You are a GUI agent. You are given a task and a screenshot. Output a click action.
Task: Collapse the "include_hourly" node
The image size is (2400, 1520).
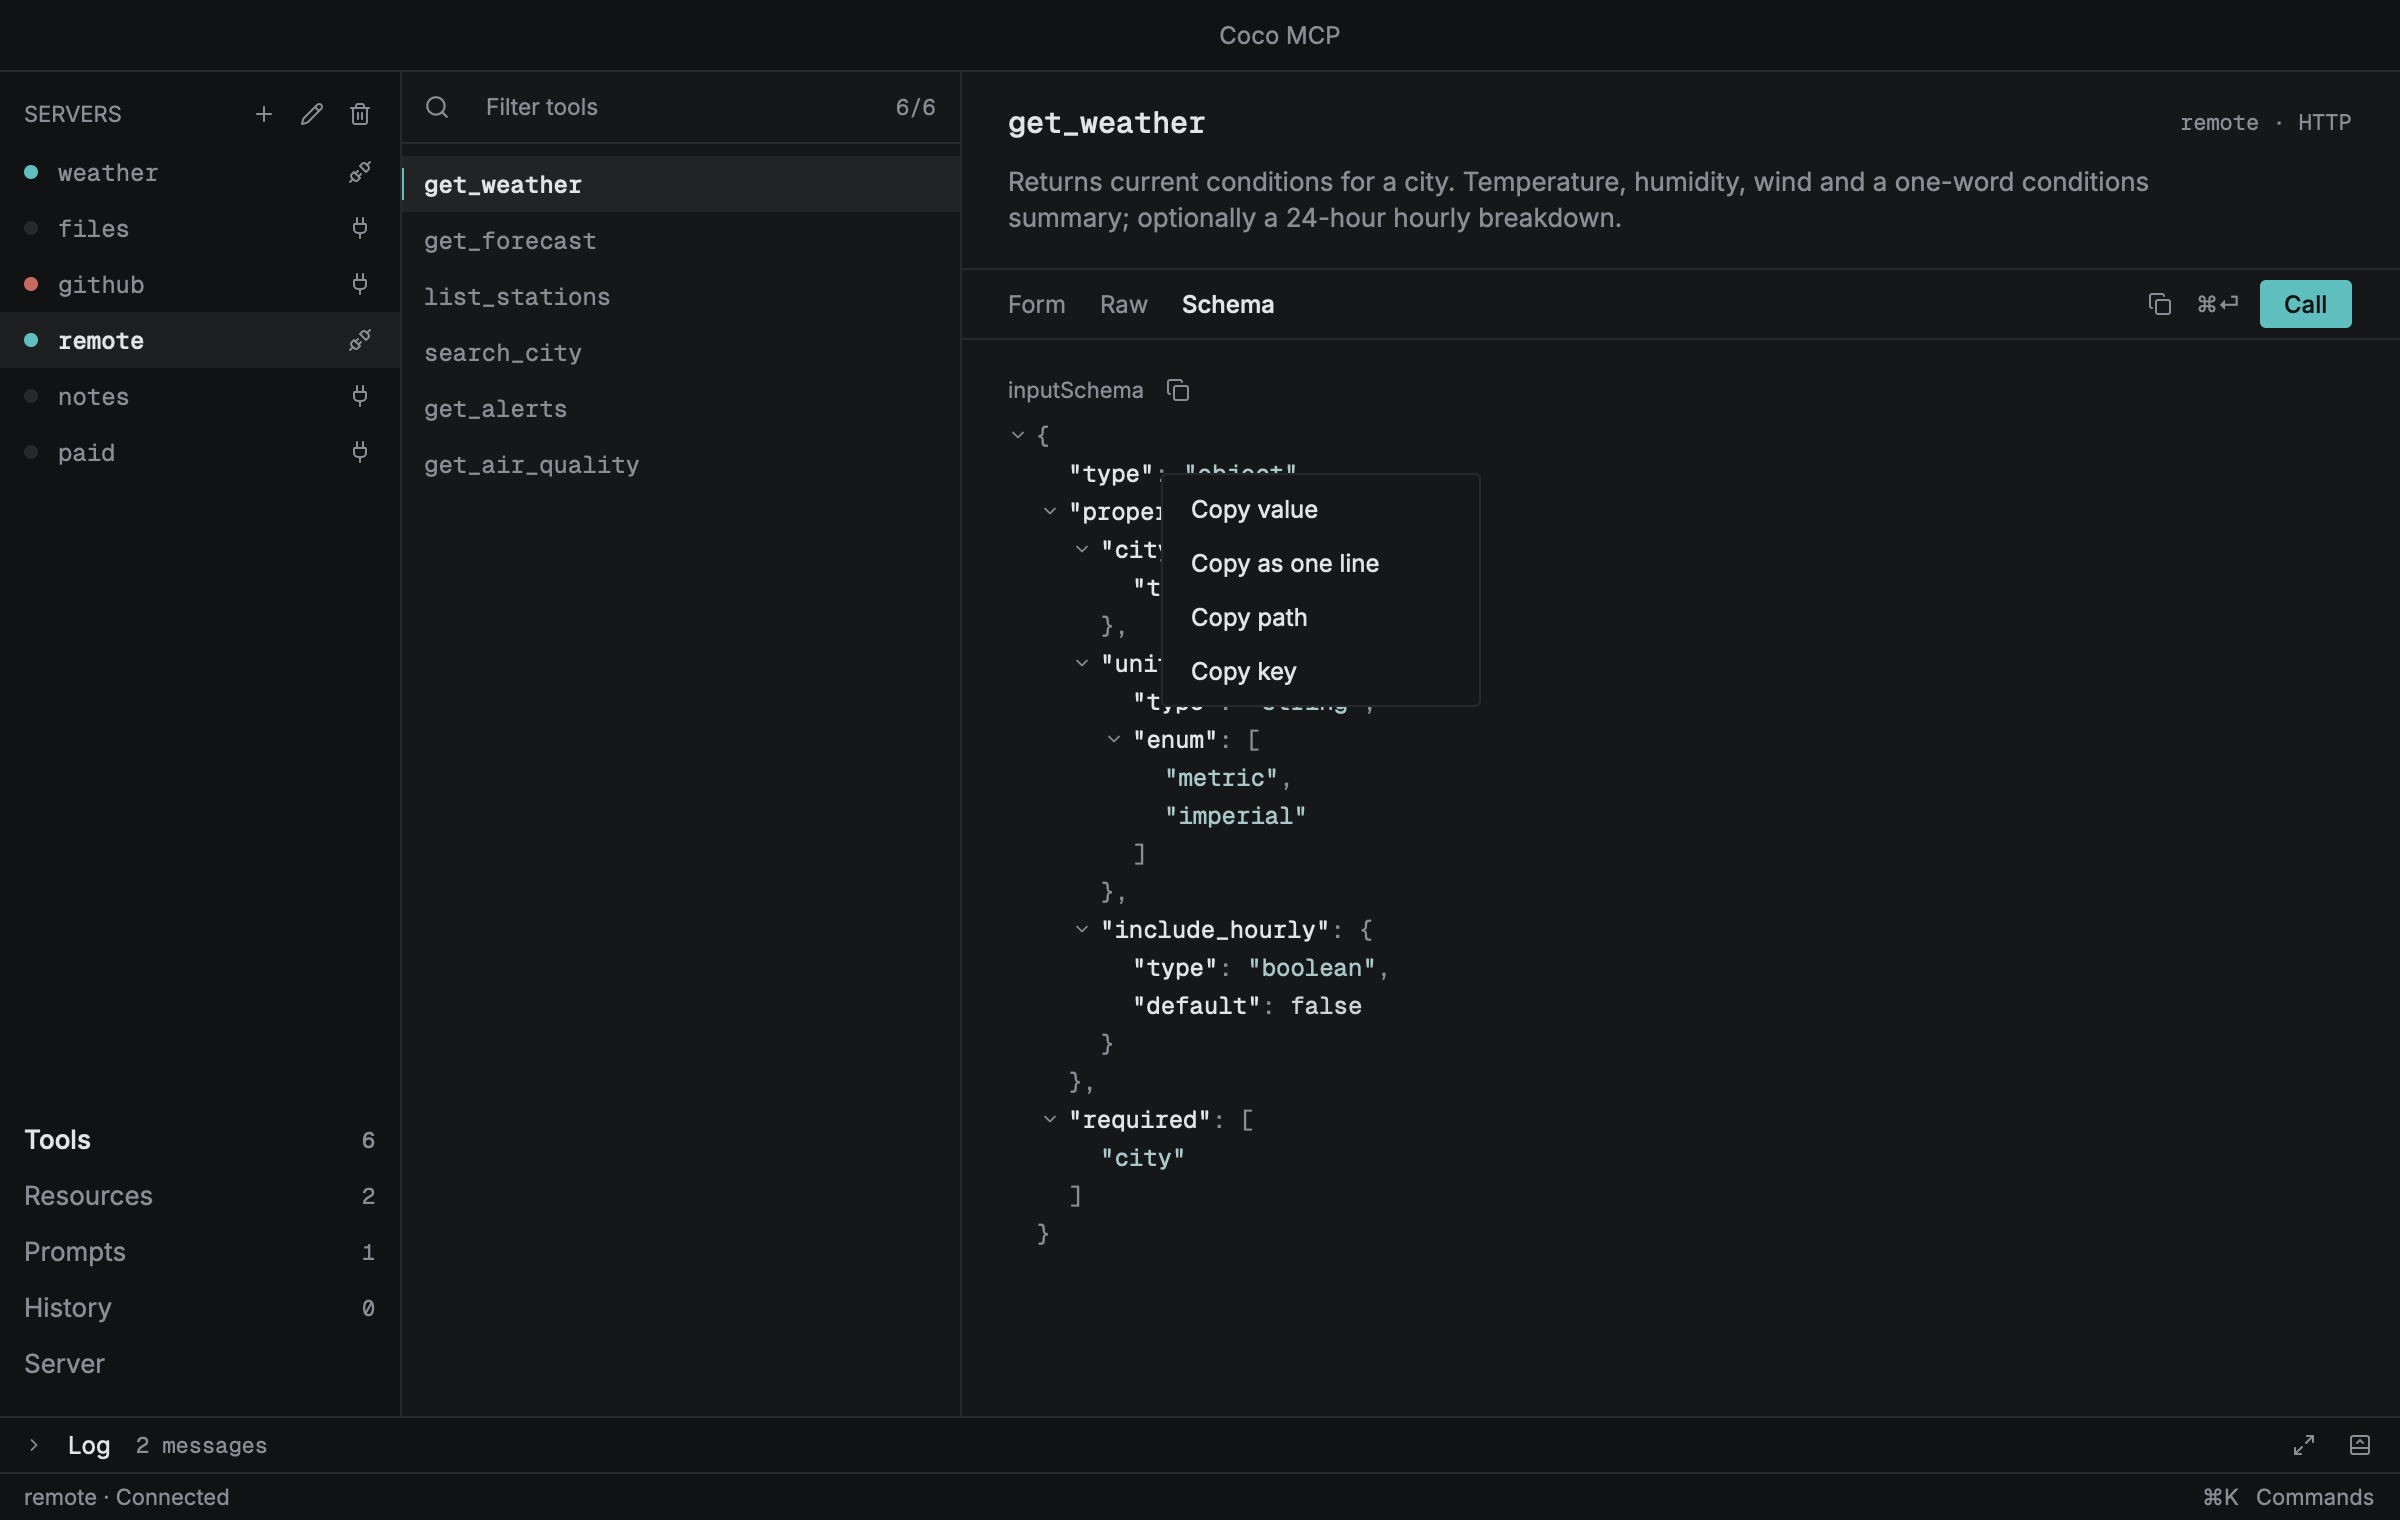1082,929
